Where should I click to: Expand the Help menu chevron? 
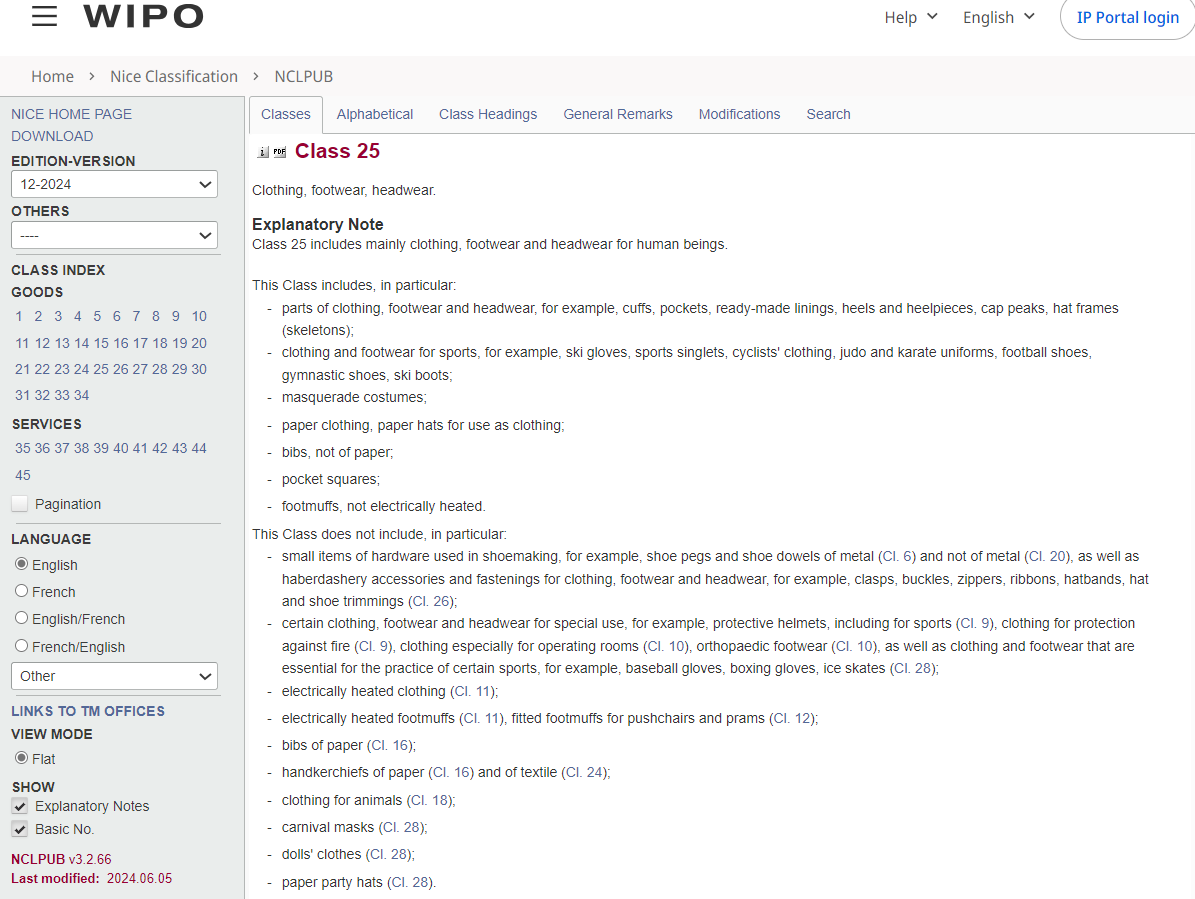tap(932, 17)
